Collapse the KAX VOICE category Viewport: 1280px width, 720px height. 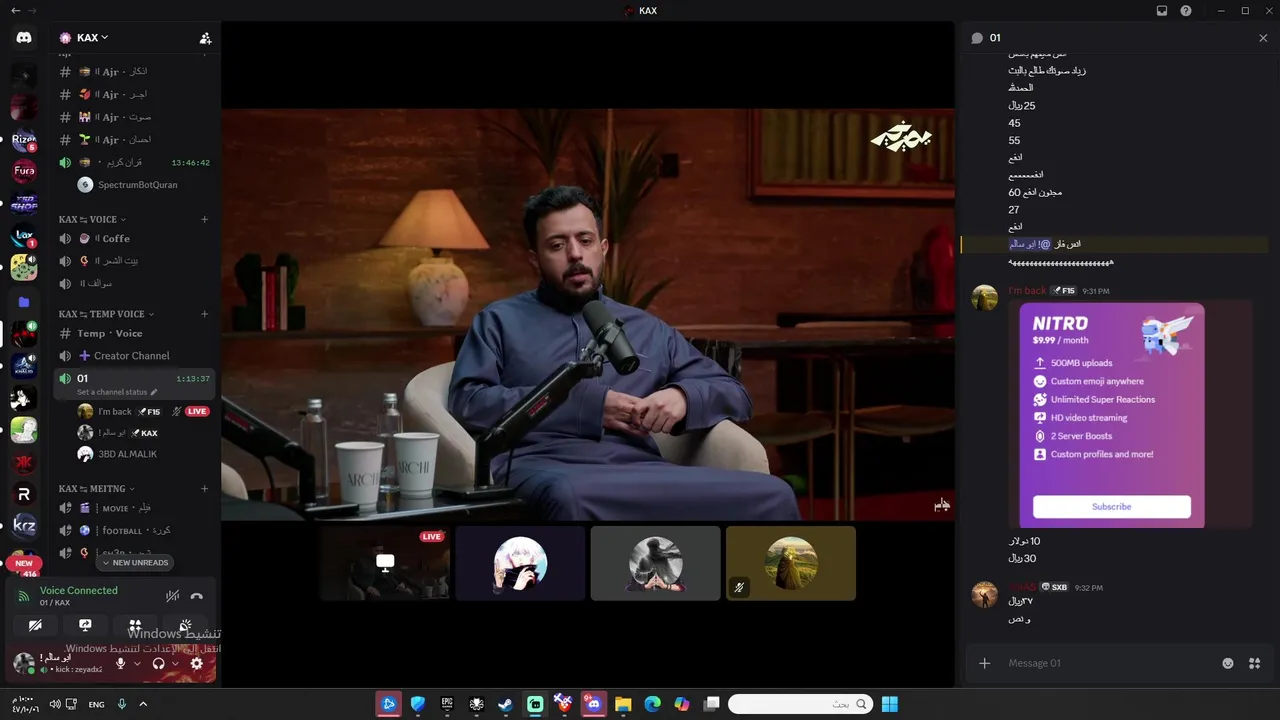(x=92, y=219)
